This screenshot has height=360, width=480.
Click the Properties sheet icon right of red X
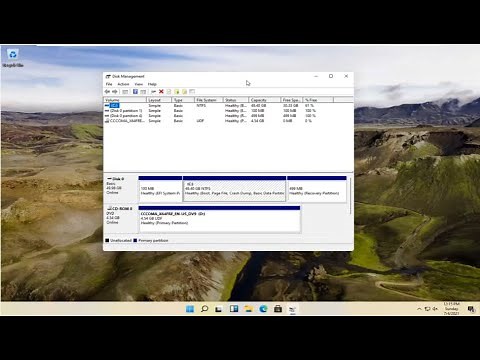pyautogui.click(x=169, y=91)
